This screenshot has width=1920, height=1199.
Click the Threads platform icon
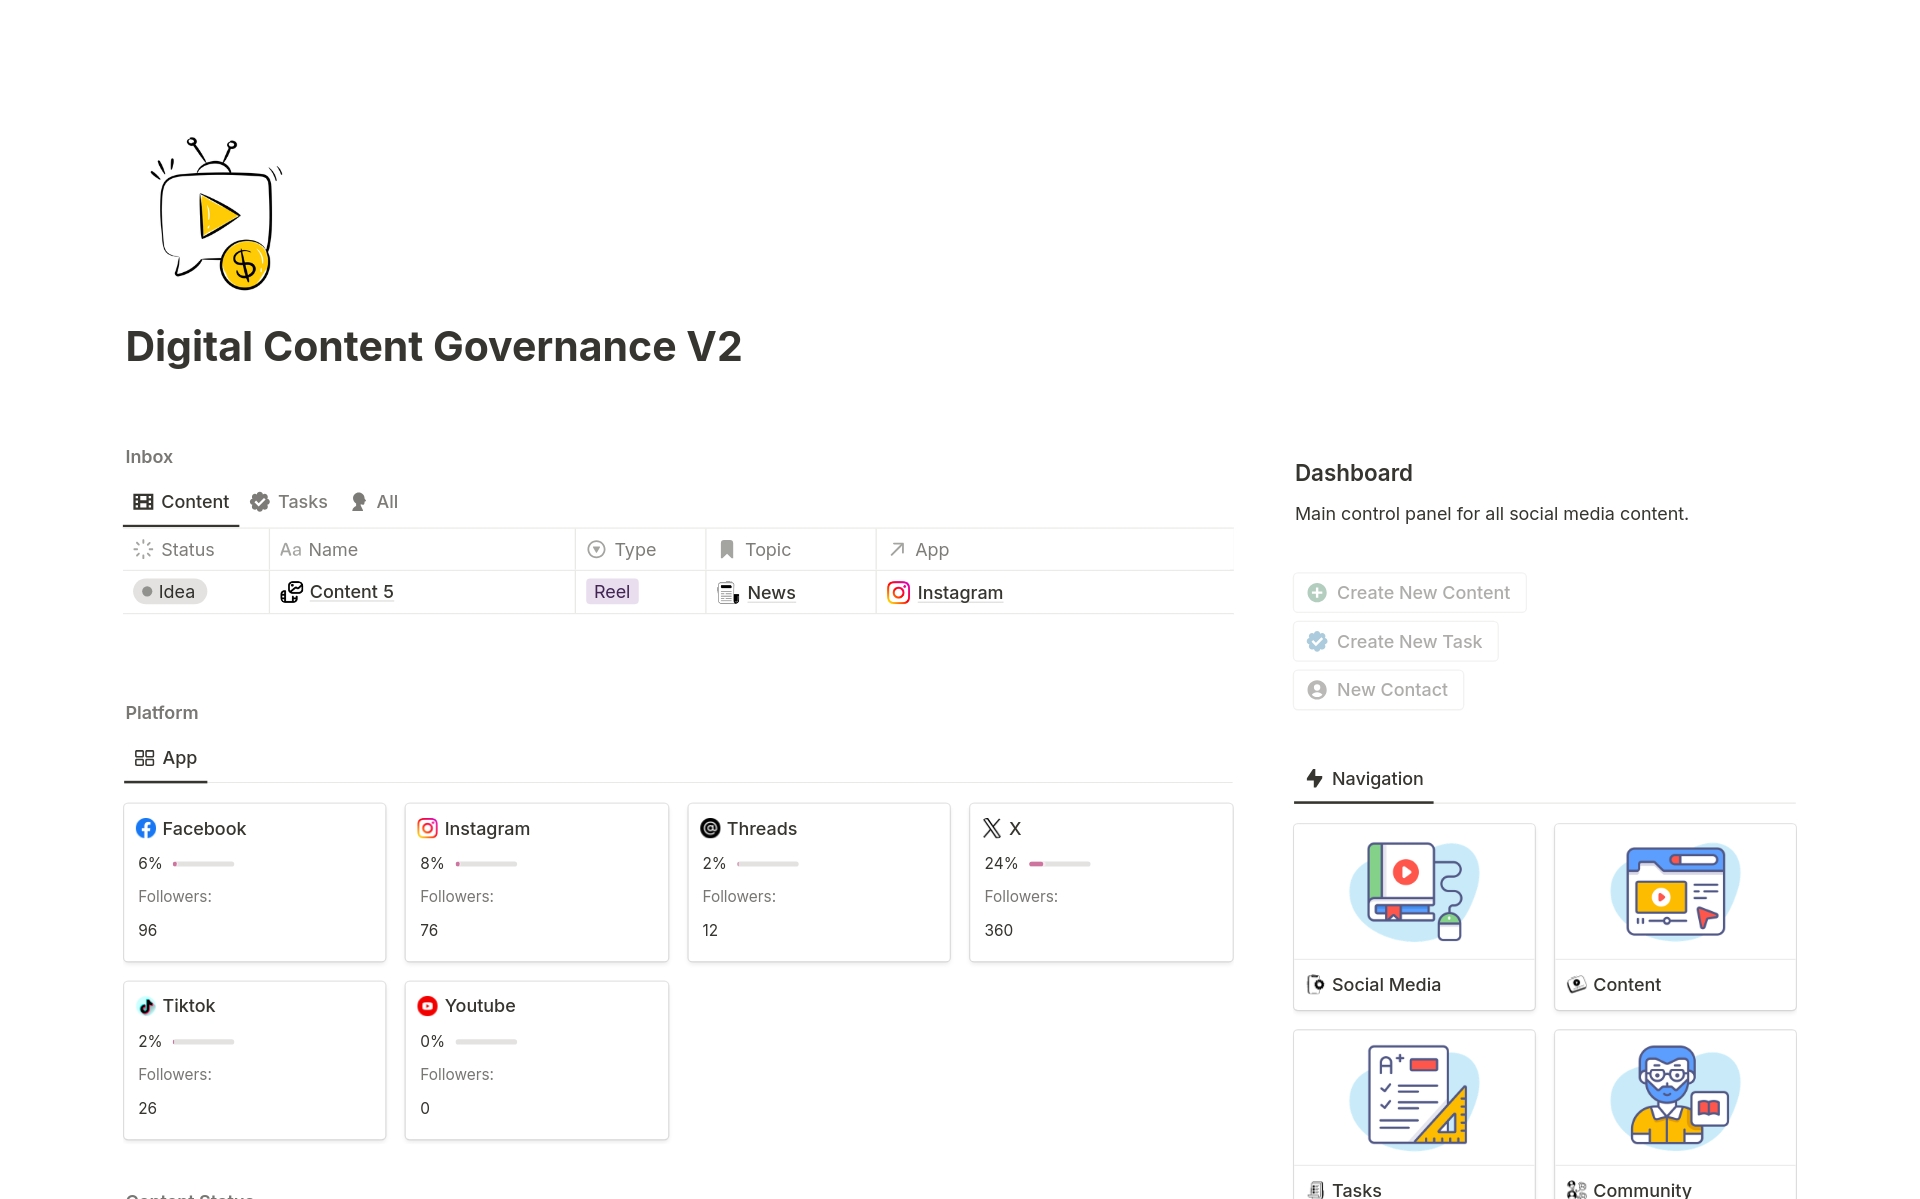(x=710, y=829)
